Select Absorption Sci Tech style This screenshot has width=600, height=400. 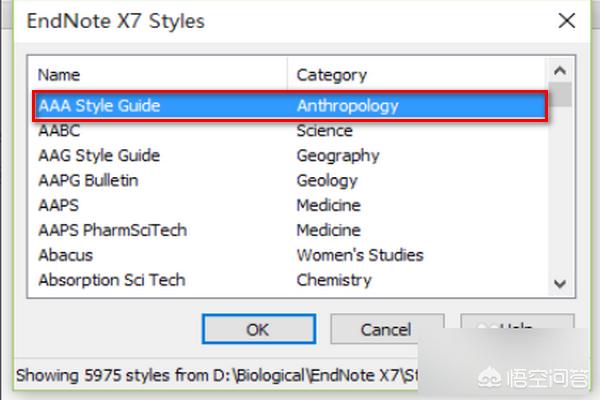coord(112,280)
